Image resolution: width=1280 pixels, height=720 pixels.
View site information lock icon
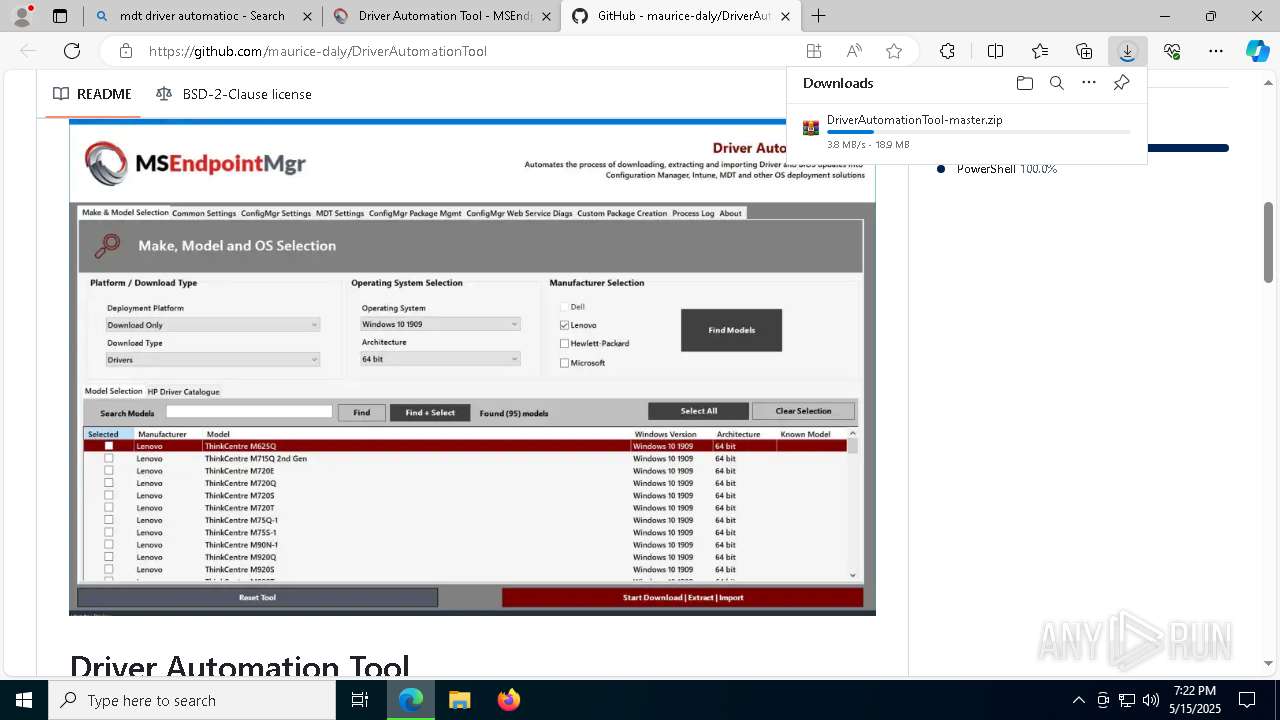(125, 51)
